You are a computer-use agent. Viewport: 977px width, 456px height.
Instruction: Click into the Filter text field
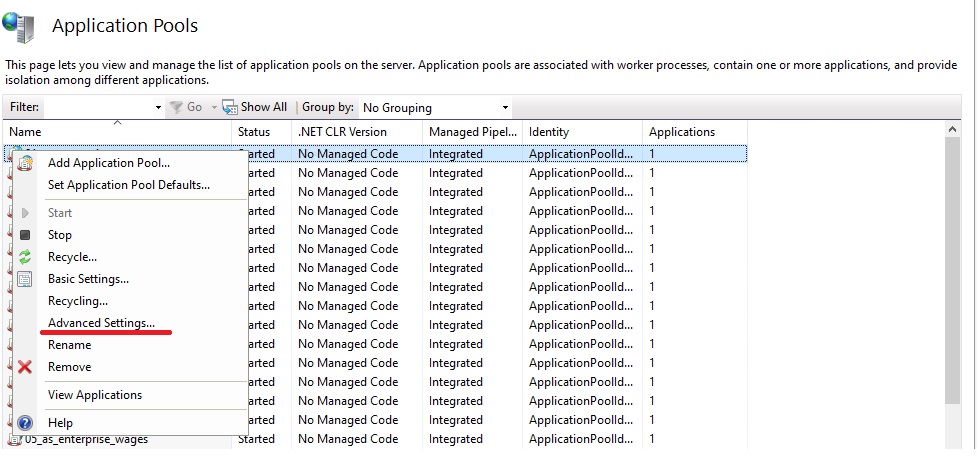point(98,107)
